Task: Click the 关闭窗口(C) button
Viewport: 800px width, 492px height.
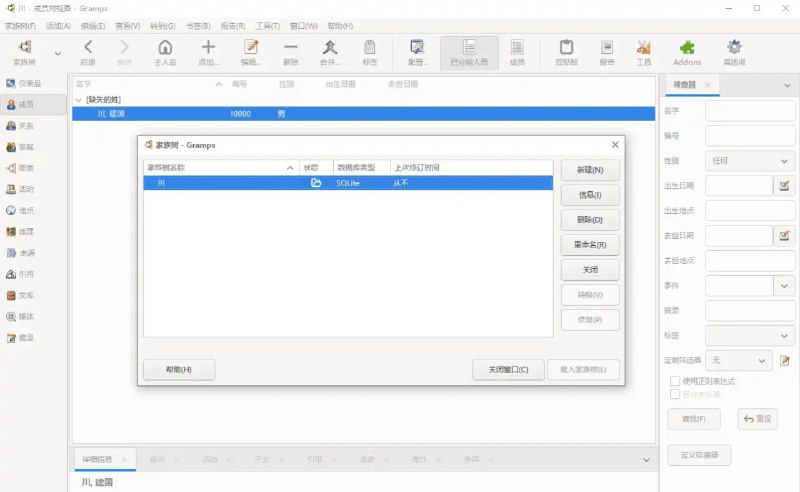Action: point(508,370)
